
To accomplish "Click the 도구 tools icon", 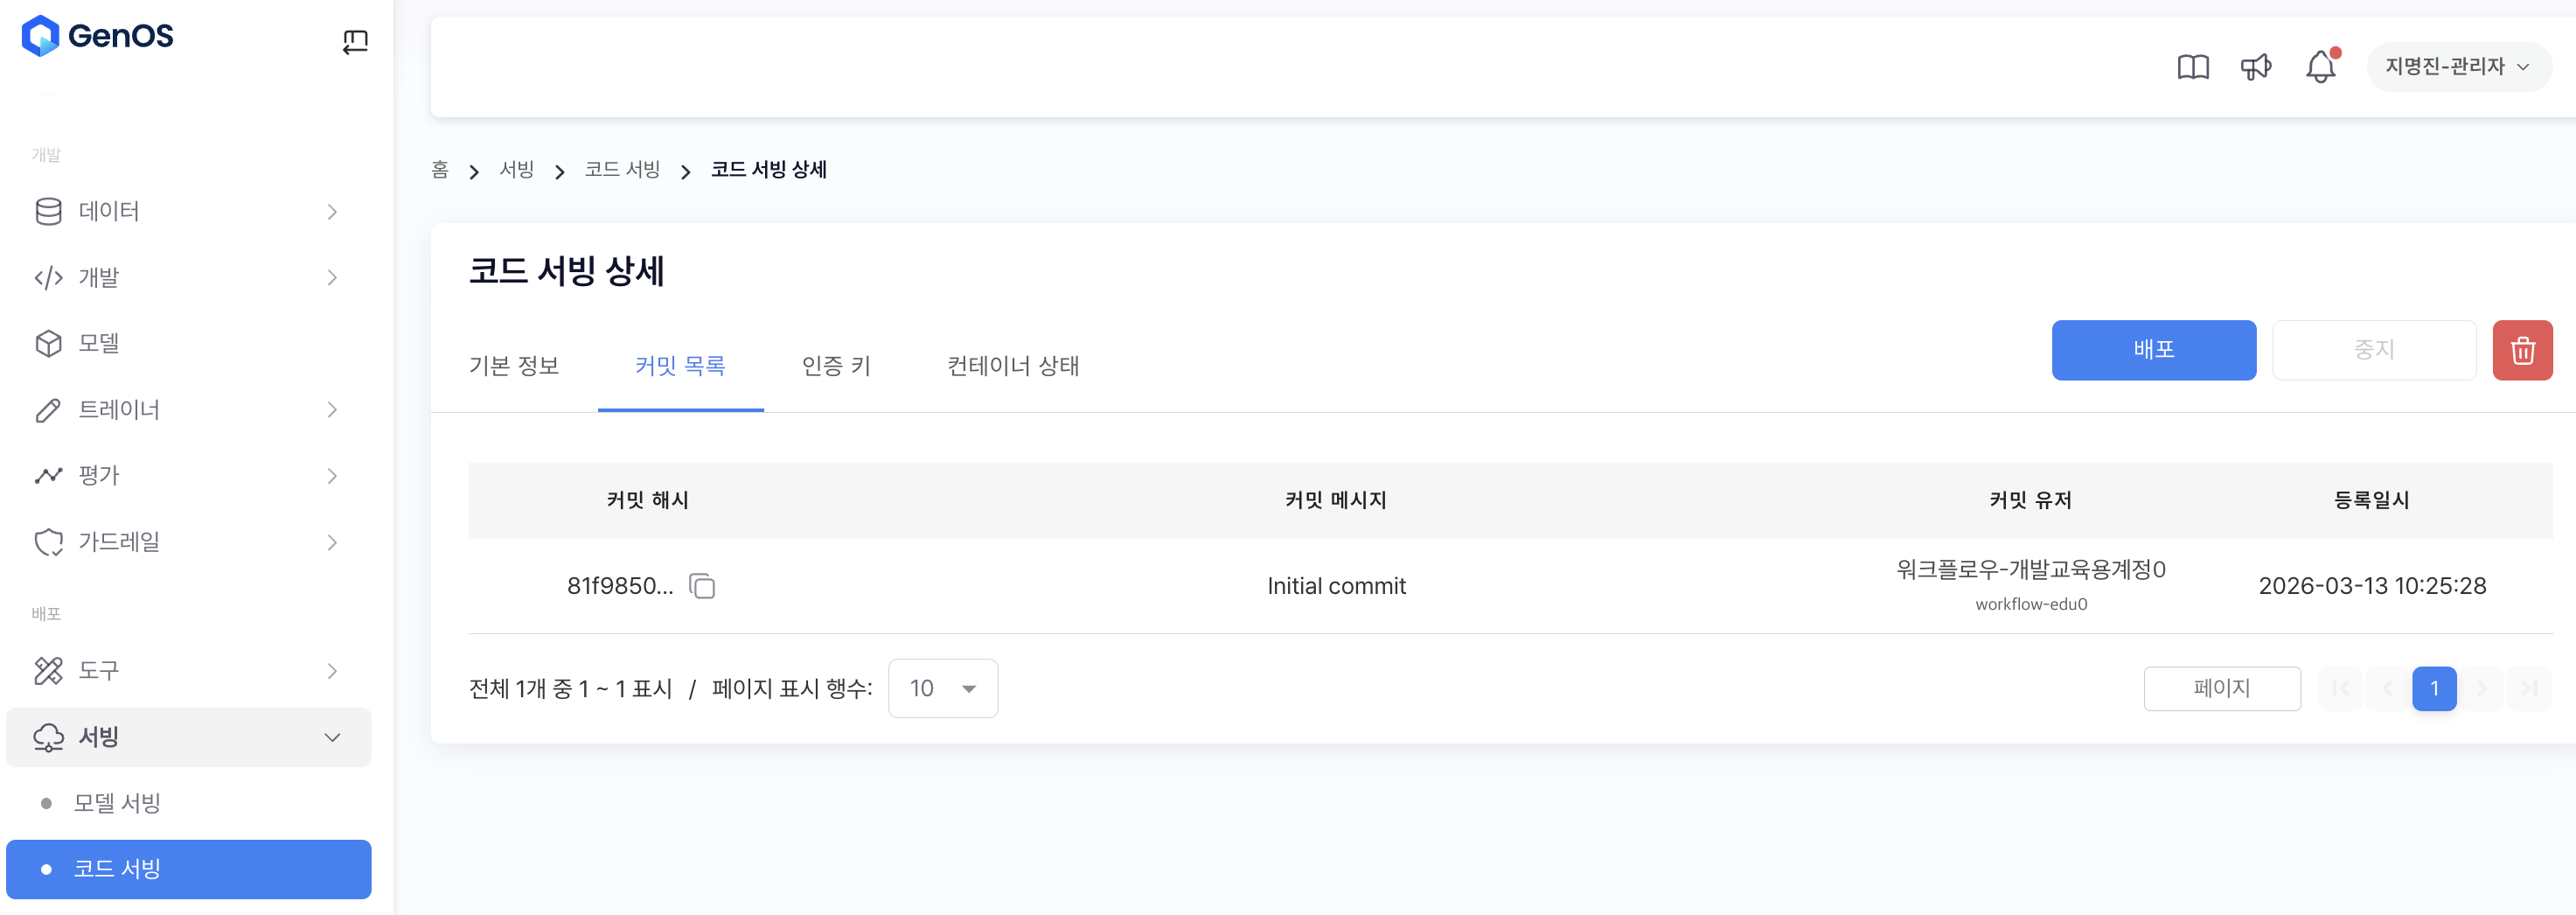I will tap(48, 671).
